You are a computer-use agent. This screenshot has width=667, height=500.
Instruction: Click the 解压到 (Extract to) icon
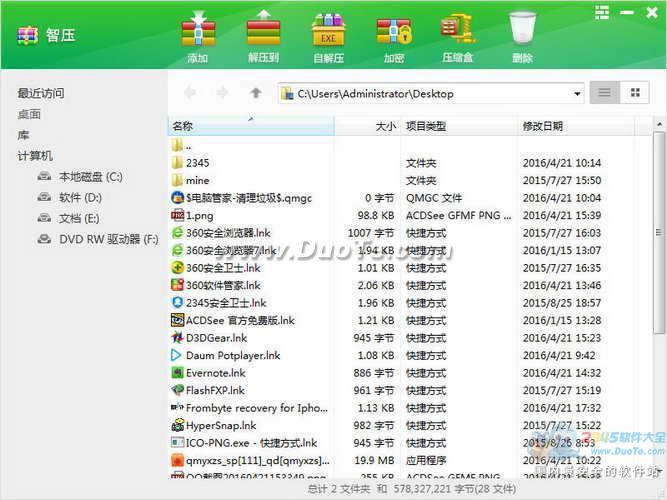pos(263,37)
